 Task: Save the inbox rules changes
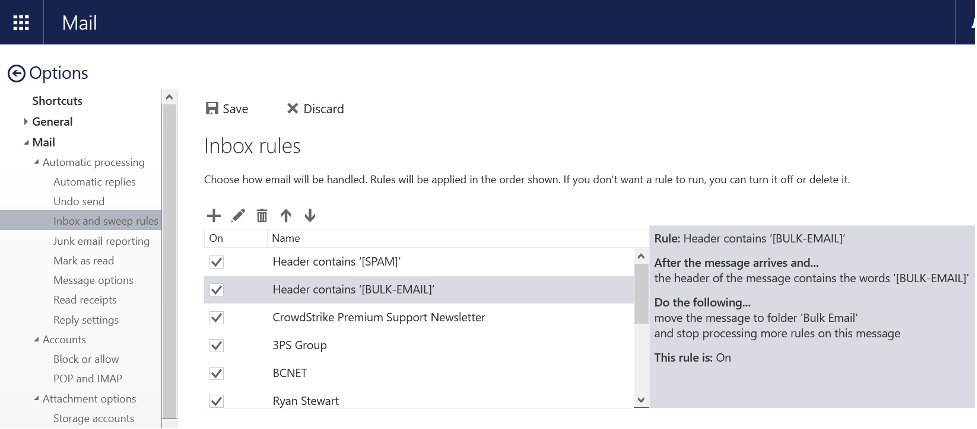tap(227, 109)
